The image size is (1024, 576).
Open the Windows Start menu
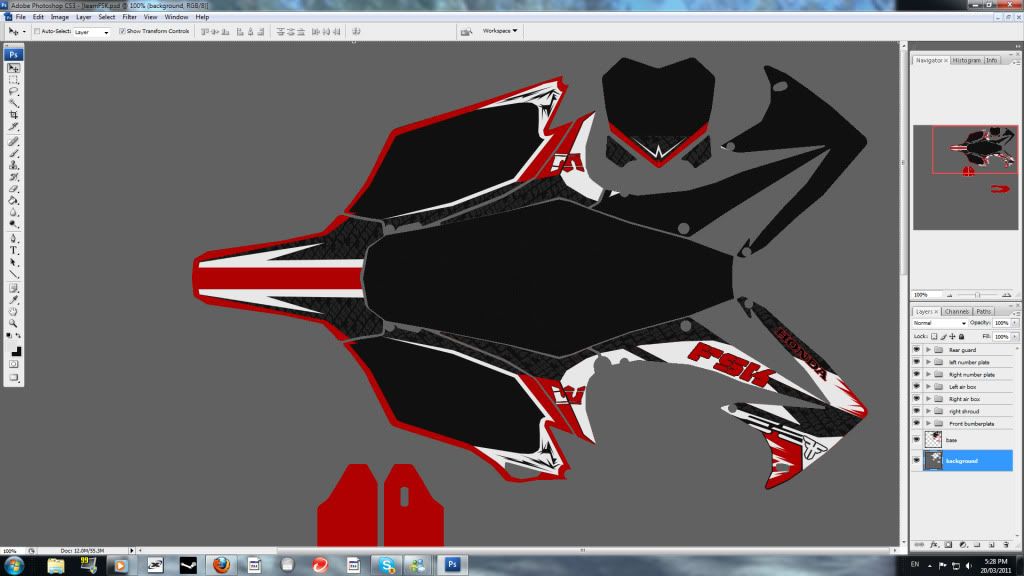[x=14, y=565]
